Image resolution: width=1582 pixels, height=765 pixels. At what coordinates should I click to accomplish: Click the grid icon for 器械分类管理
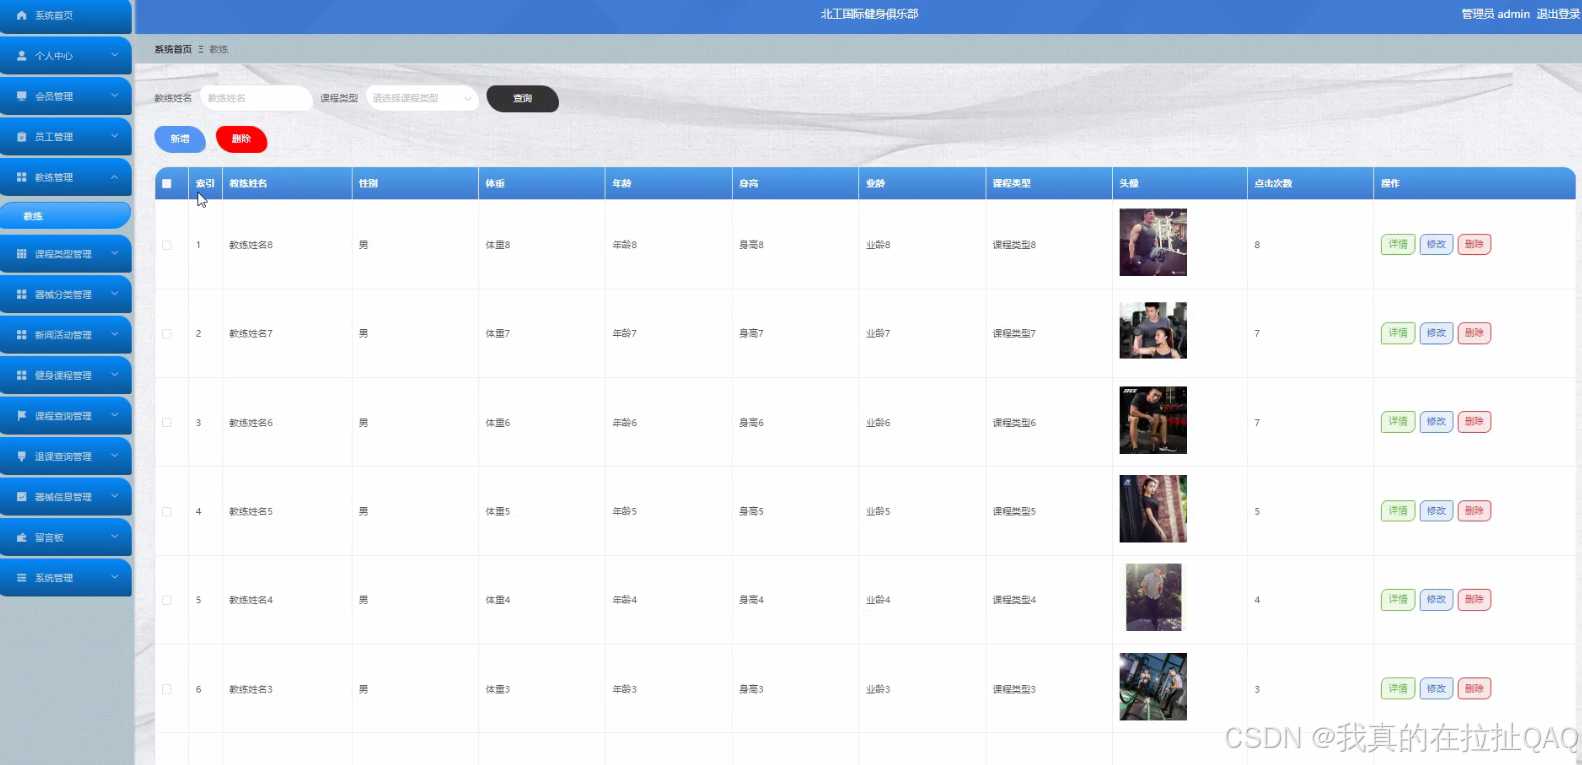22,294
